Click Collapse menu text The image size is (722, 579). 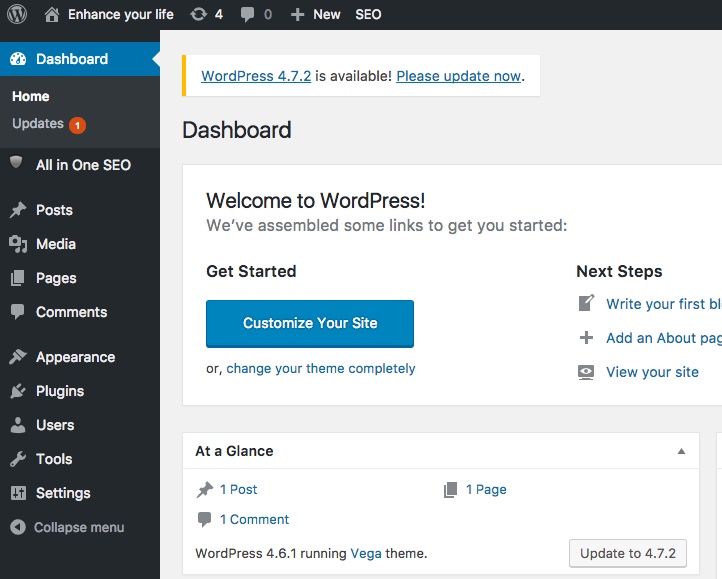coord(79,527)
